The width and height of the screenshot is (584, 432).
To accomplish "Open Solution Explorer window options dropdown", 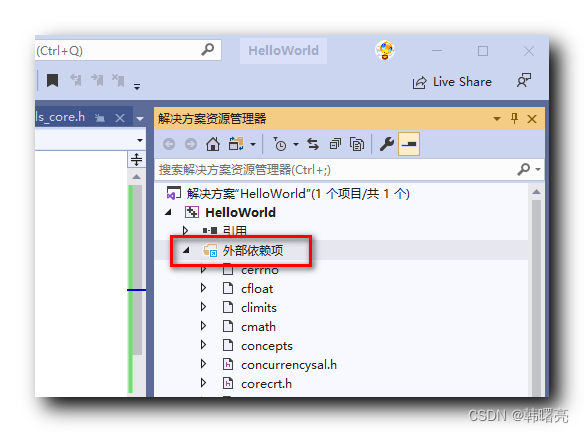I will pyautogui.click(x=496, y=119).
